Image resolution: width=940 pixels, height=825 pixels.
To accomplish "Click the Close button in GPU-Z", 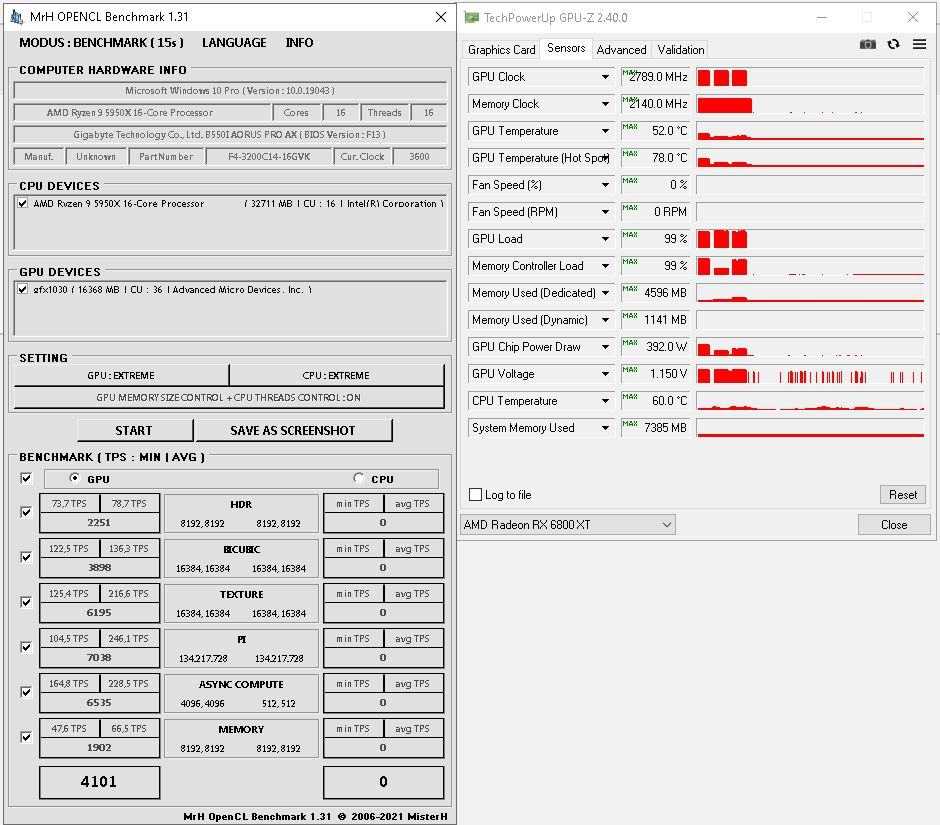I will 894,525.
